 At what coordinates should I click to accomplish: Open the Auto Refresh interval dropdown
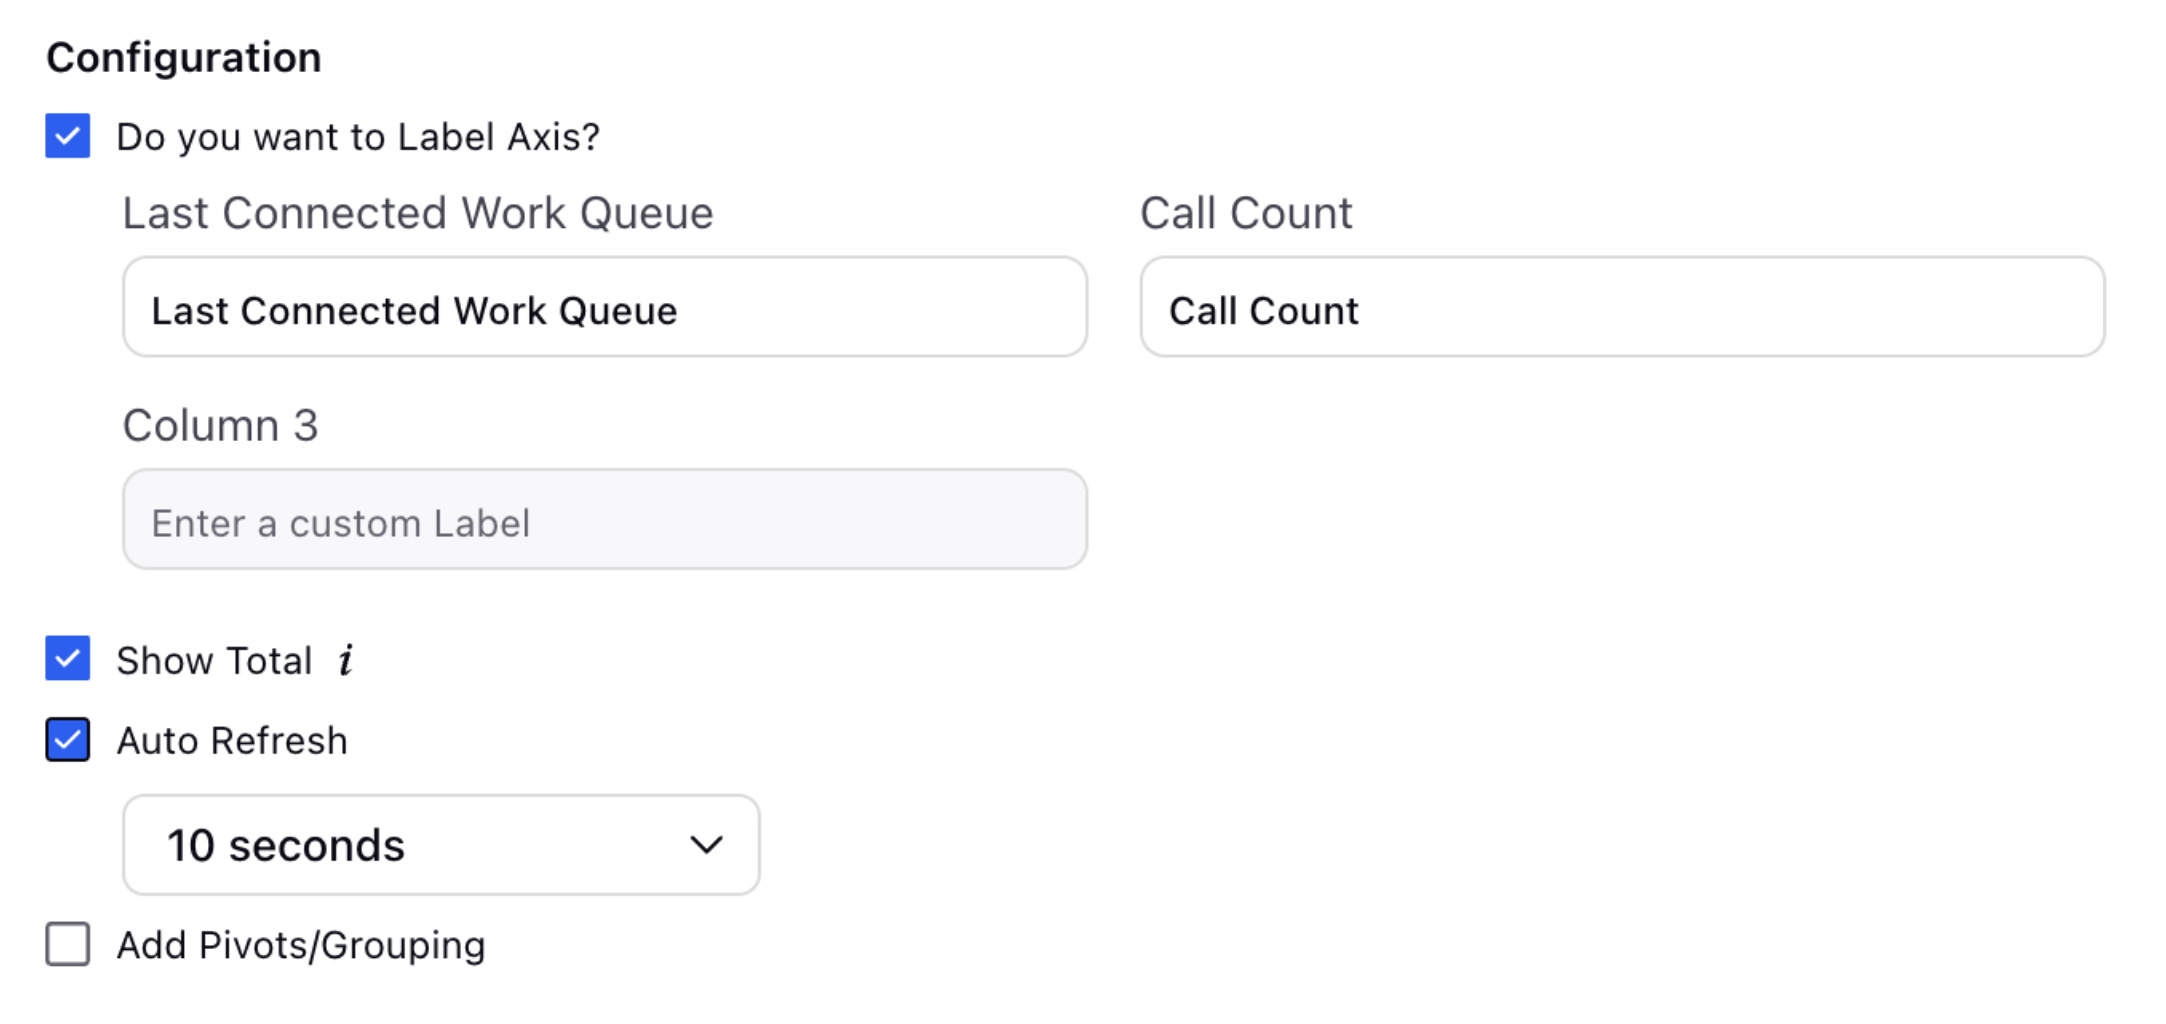pos(441,845)
